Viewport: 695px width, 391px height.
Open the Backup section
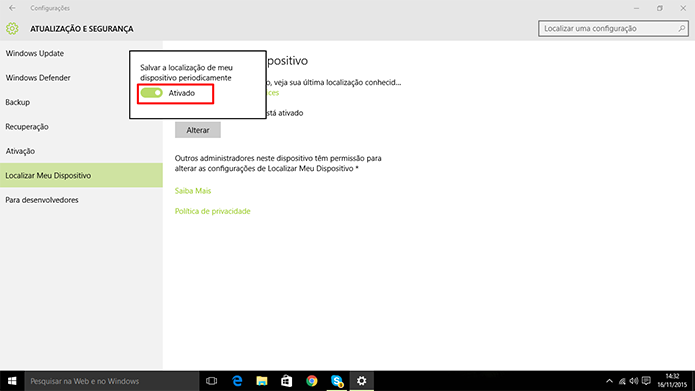click(x=81, y=102)
